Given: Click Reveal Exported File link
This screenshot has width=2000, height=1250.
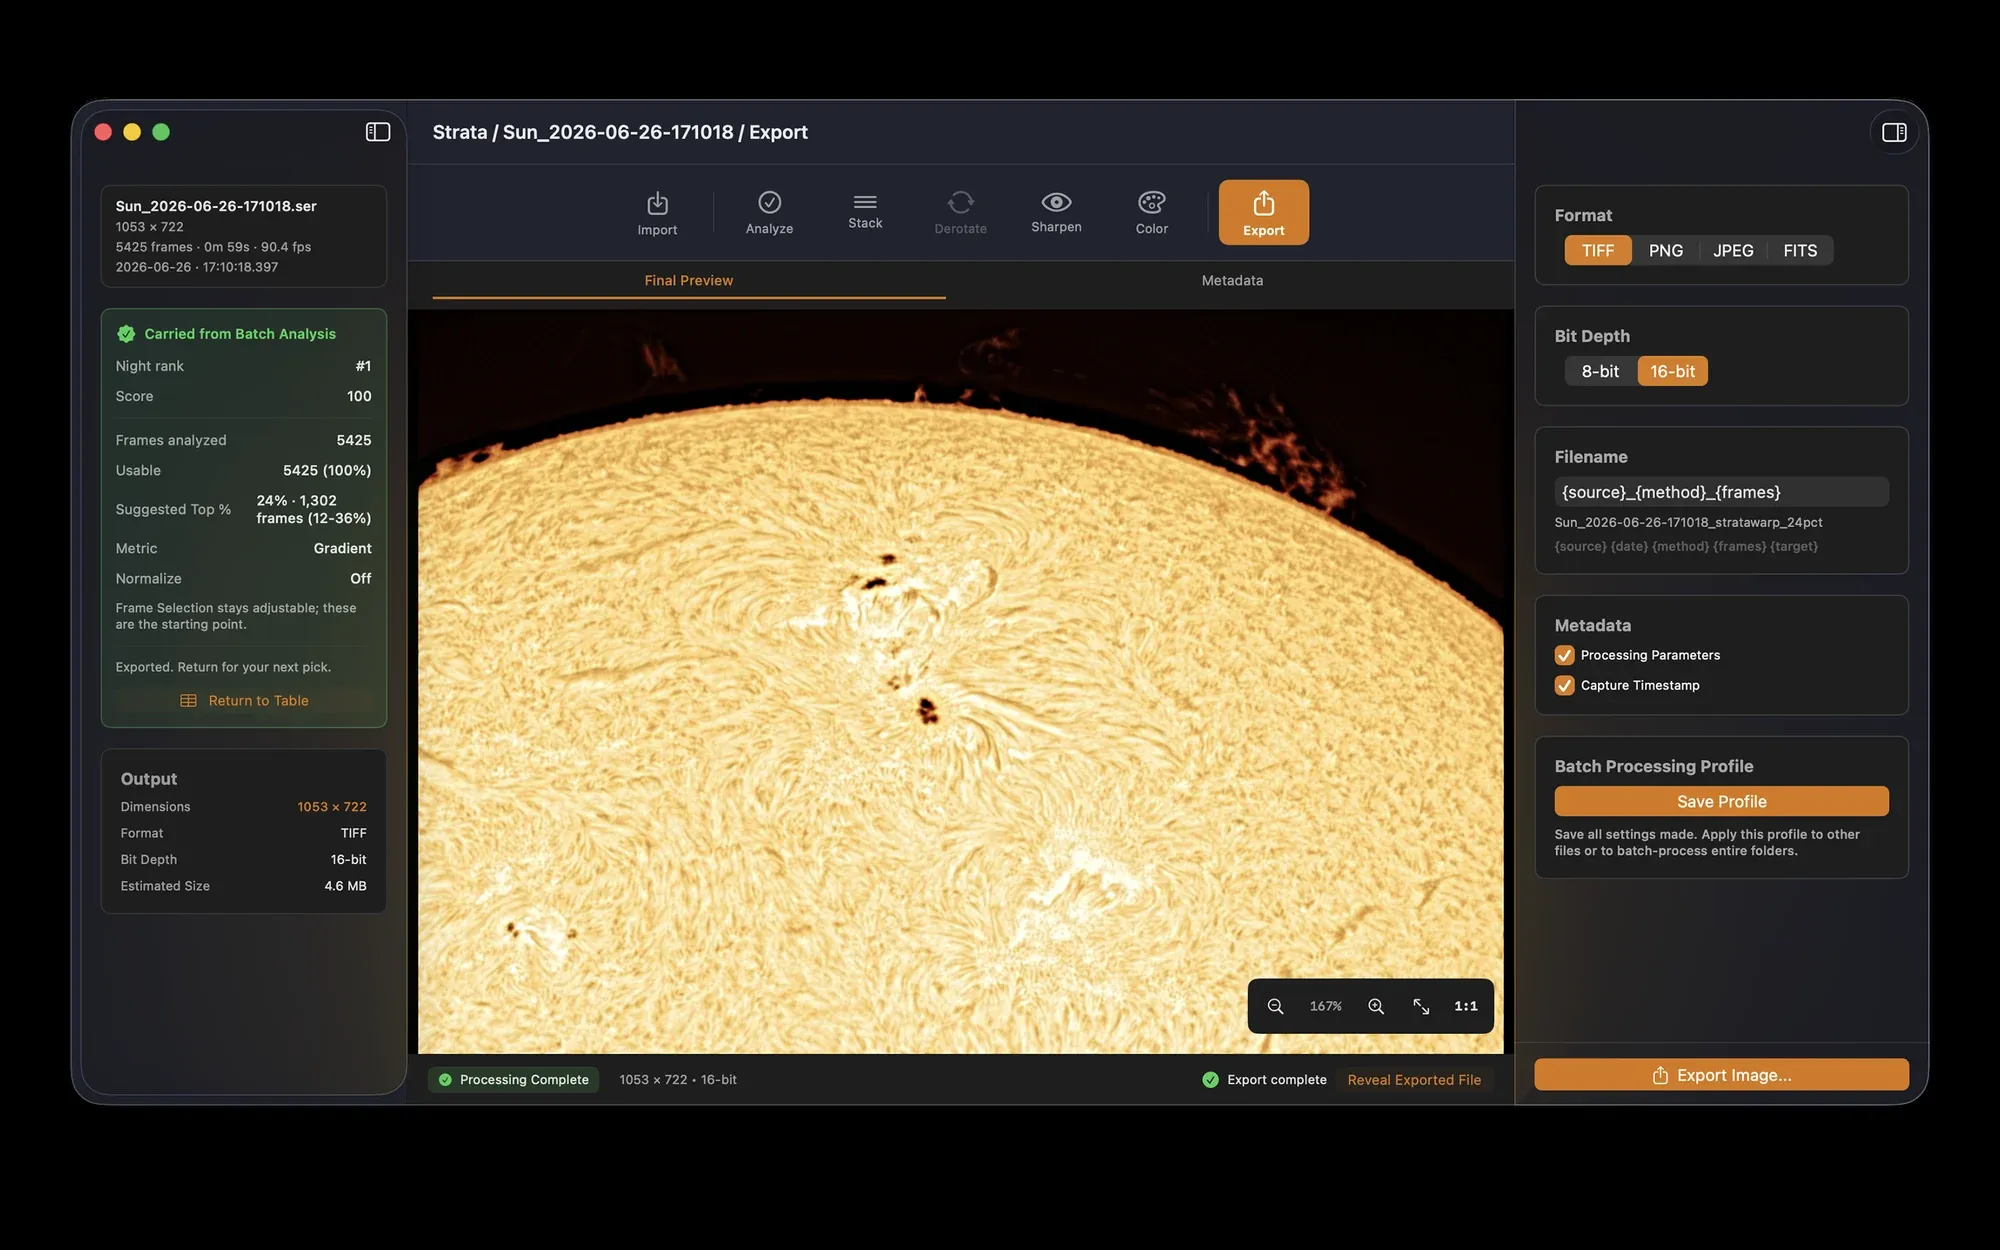Looking at the screenshot, I should 1414,1080.
